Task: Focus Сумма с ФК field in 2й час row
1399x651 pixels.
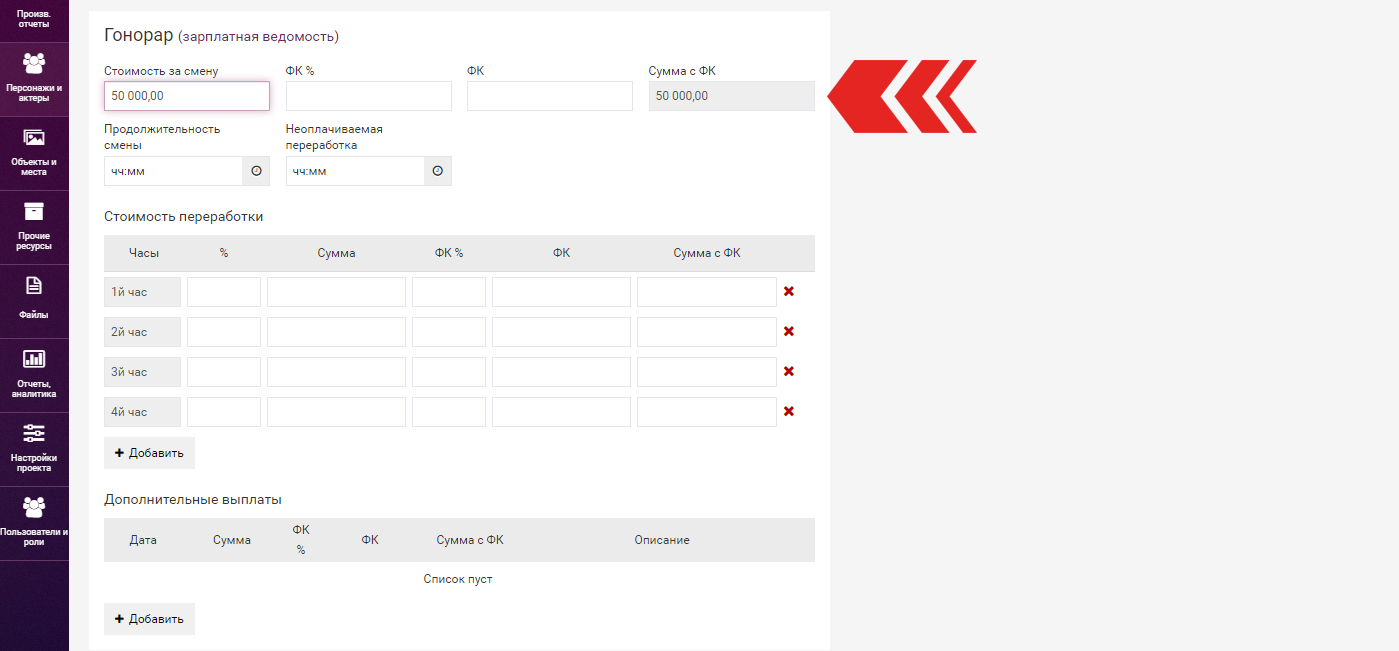Action: 707,332
